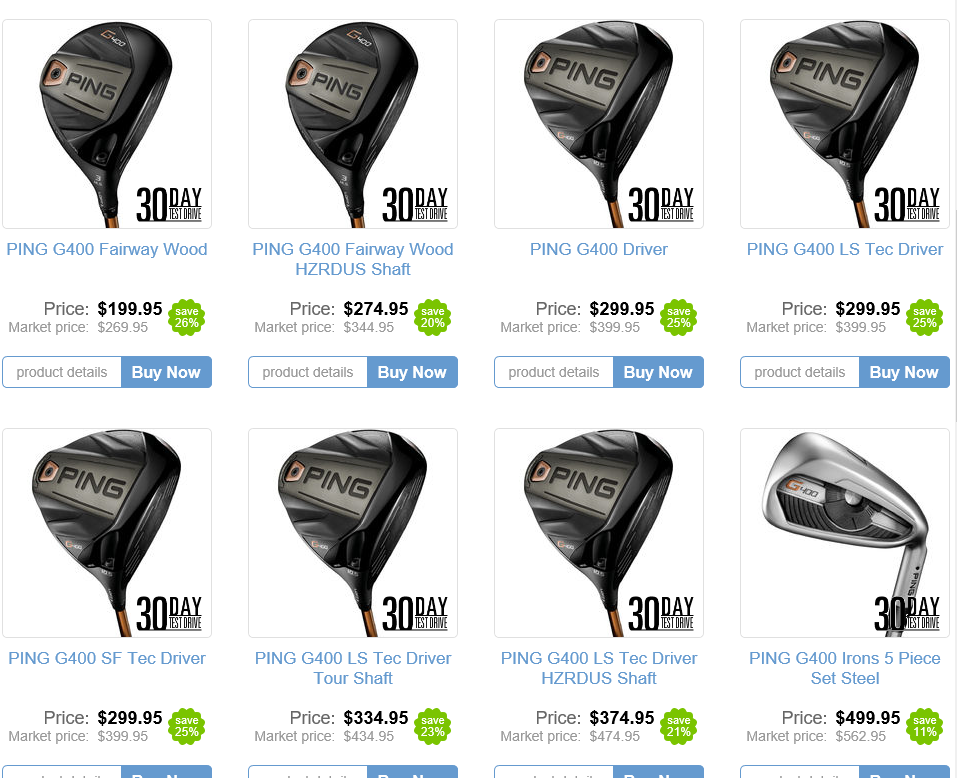Image resolution: width=957 pixels, height=778 pixels.
Task: Open PING G400 LS Tec Driver HZRDUS Shaft link
Action: click(x=599, y=668)
